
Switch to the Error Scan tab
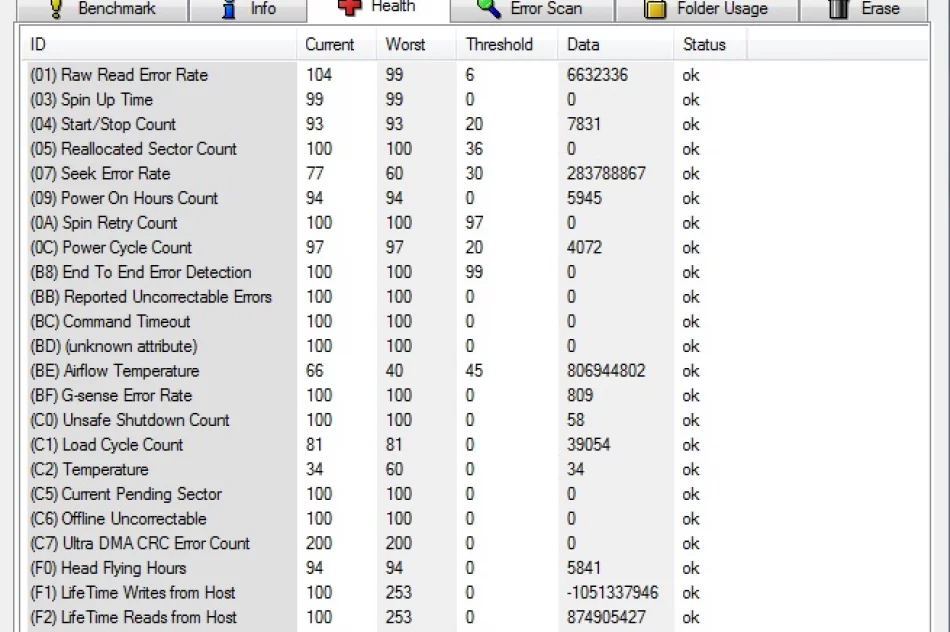pyautogui.click(x=532, y=9)
